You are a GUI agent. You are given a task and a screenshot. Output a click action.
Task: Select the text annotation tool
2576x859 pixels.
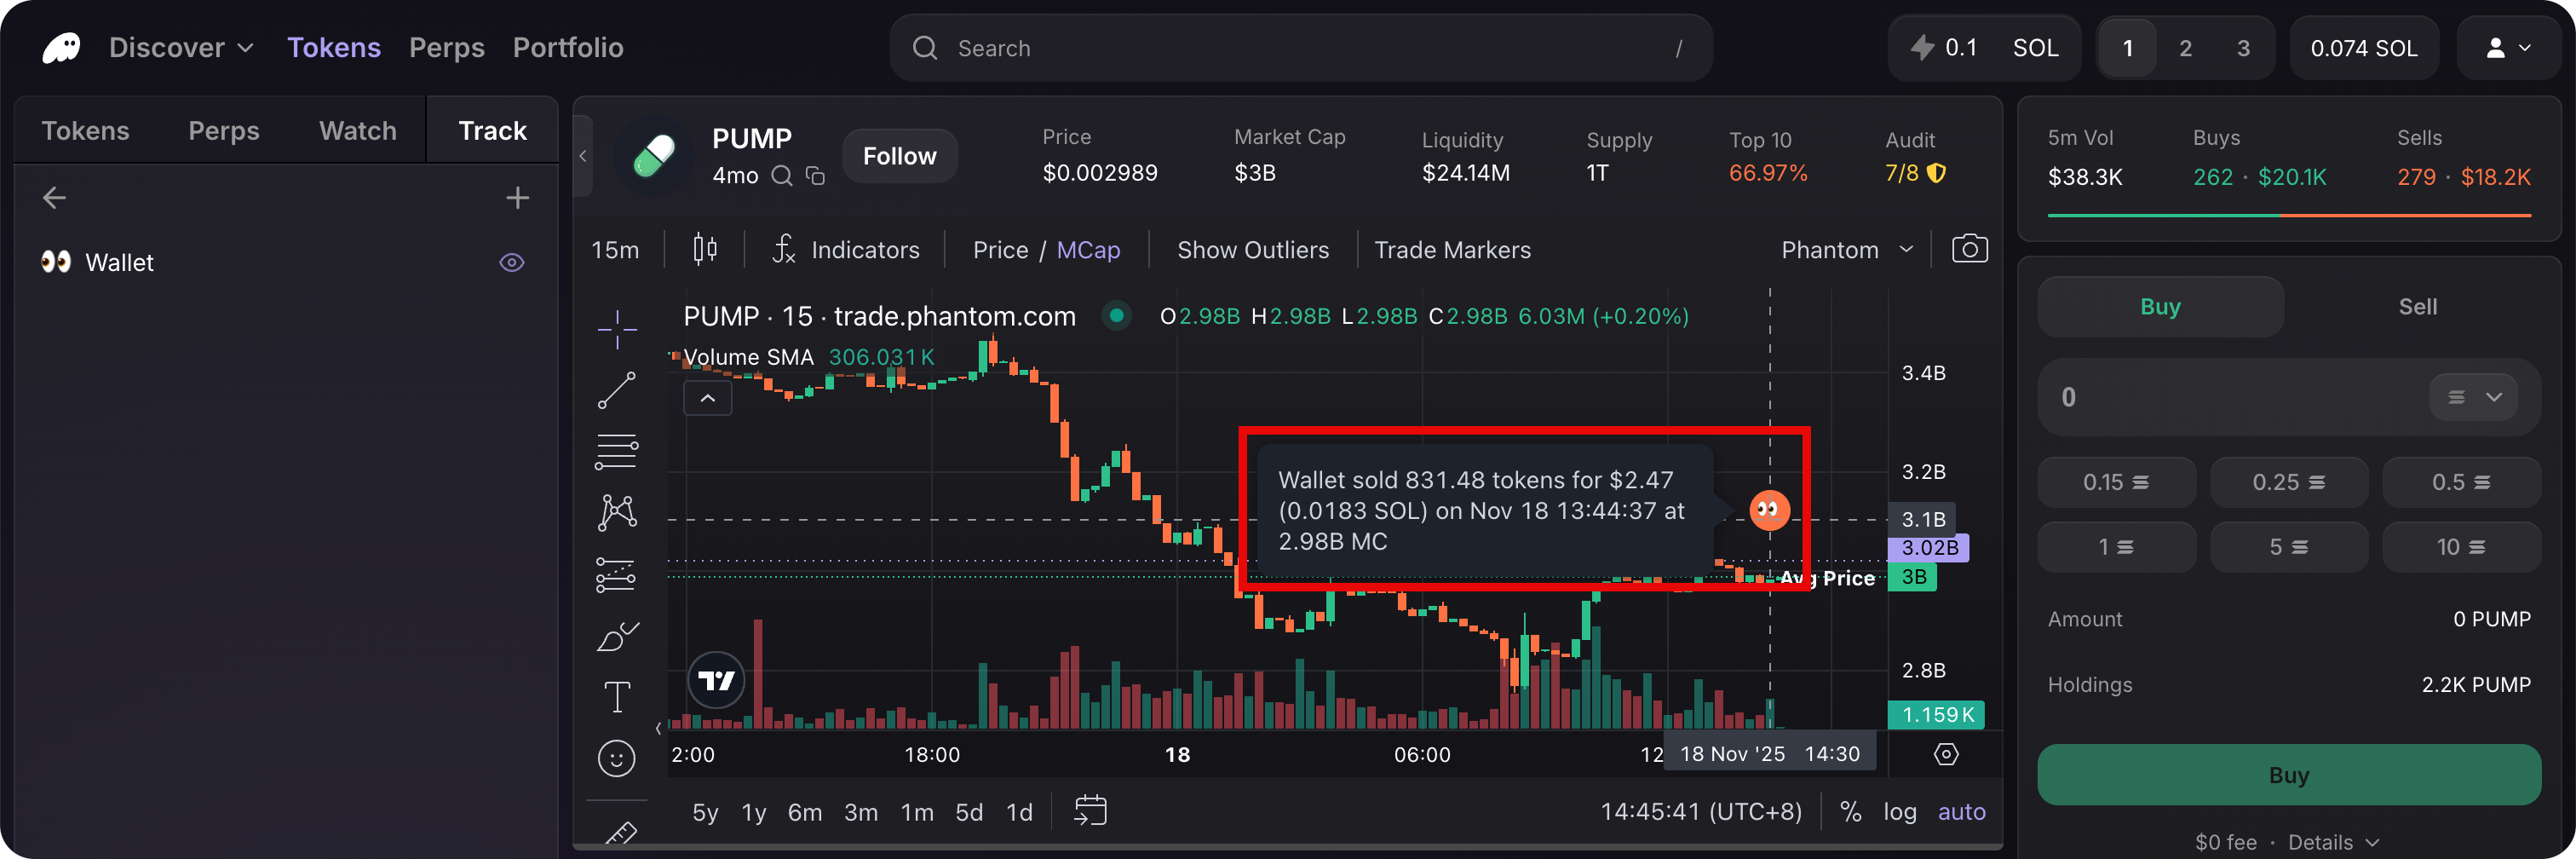pyautogui.click(x=617, y=695)
